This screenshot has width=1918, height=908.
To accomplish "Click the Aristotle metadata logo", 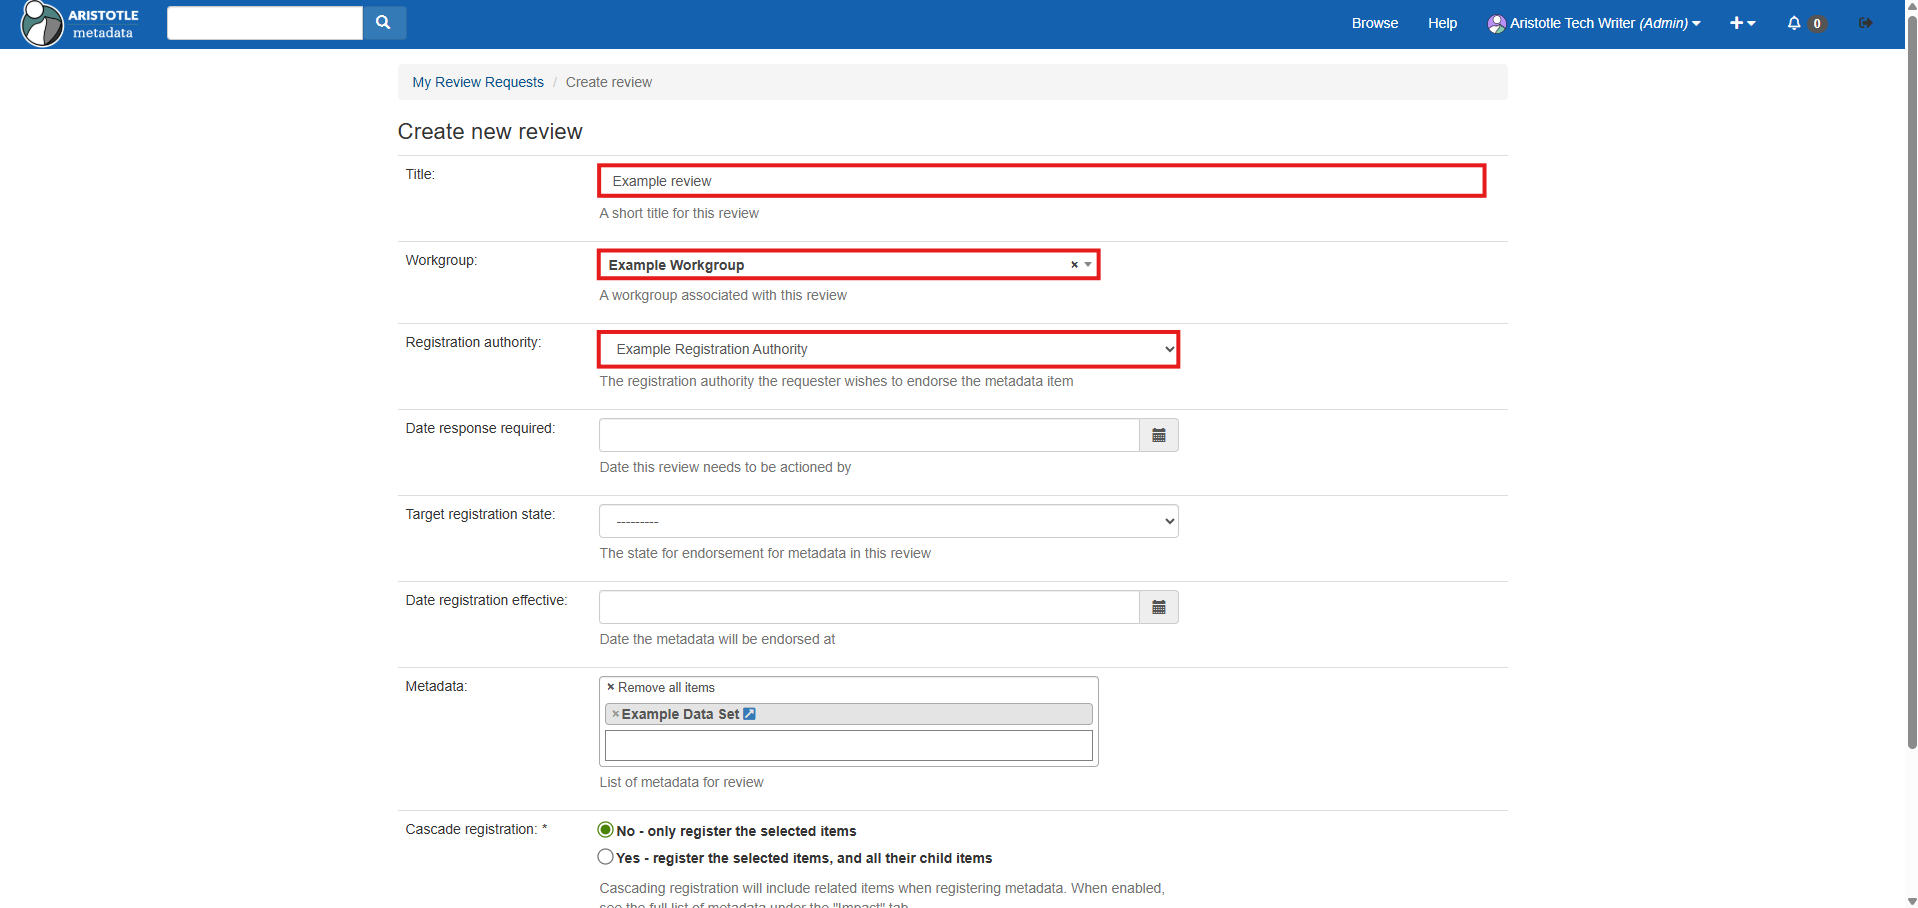I will [x=80, y=24].
